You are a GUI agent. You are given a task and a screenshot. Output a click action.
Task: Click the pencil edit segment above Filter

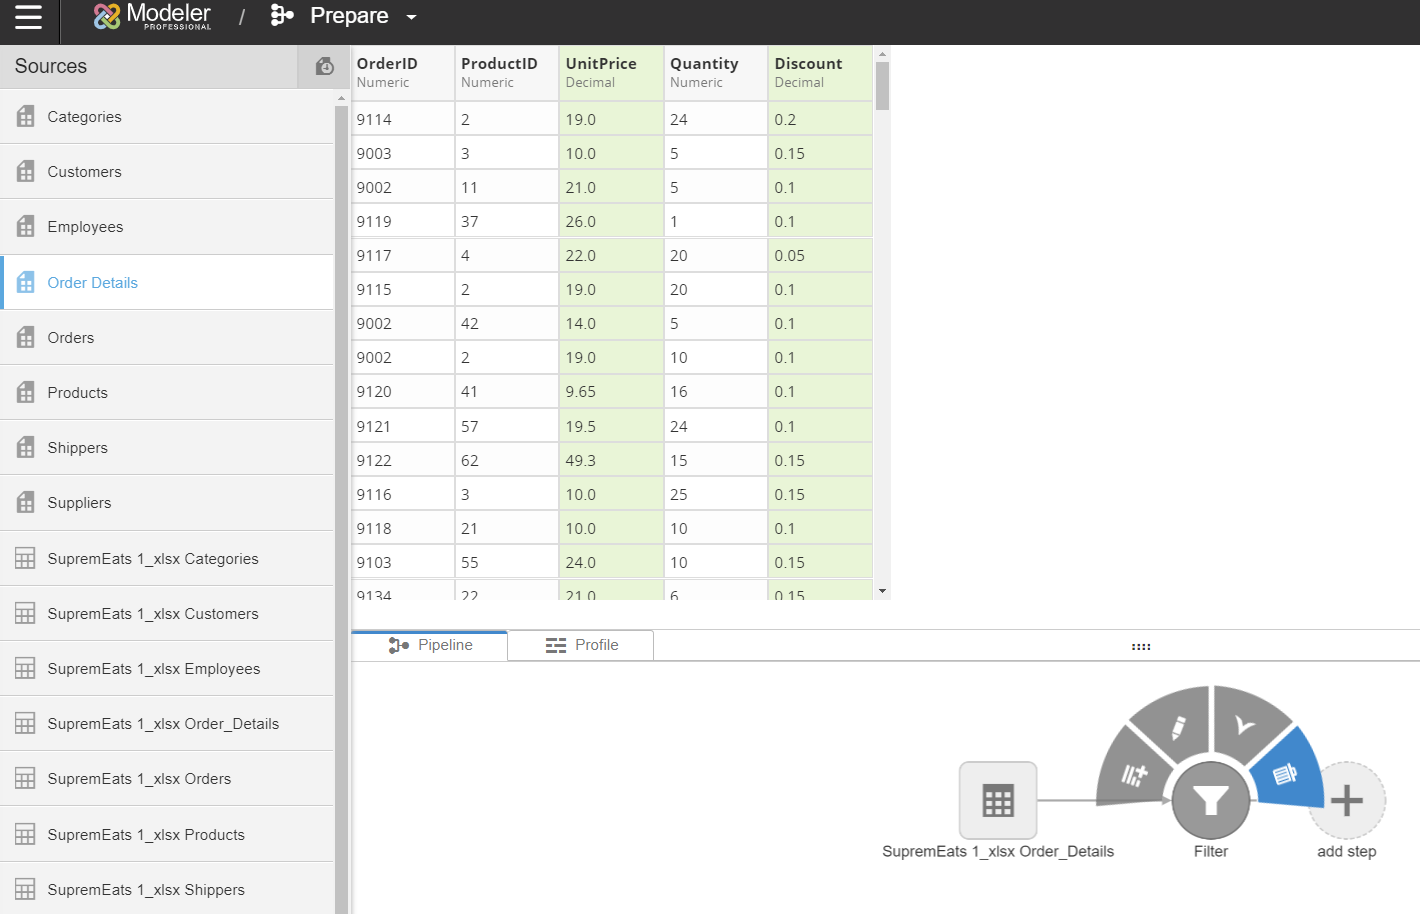click(x=1174, y=727)
